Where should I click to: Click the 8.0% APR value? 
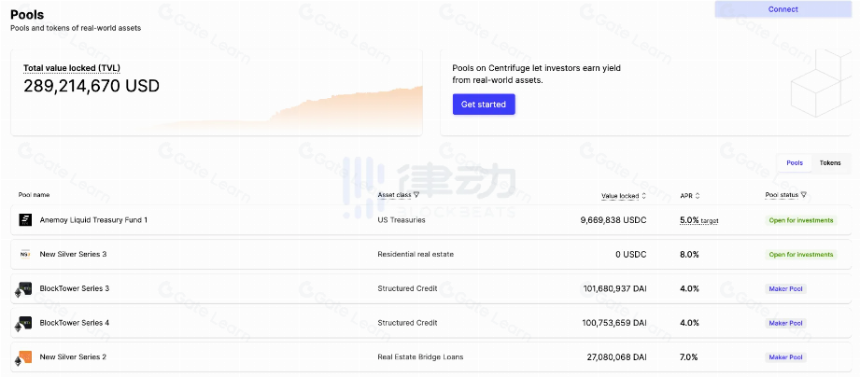[x=689, y=254]
